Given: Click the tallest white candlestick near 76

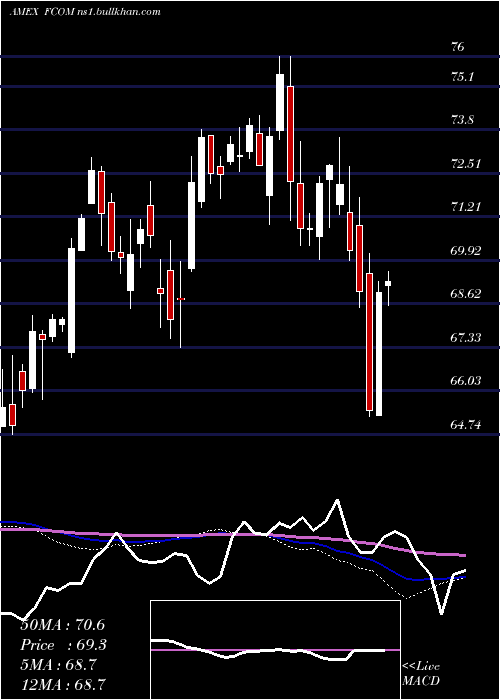Looking at the screenshot, I should click(280, 102).
